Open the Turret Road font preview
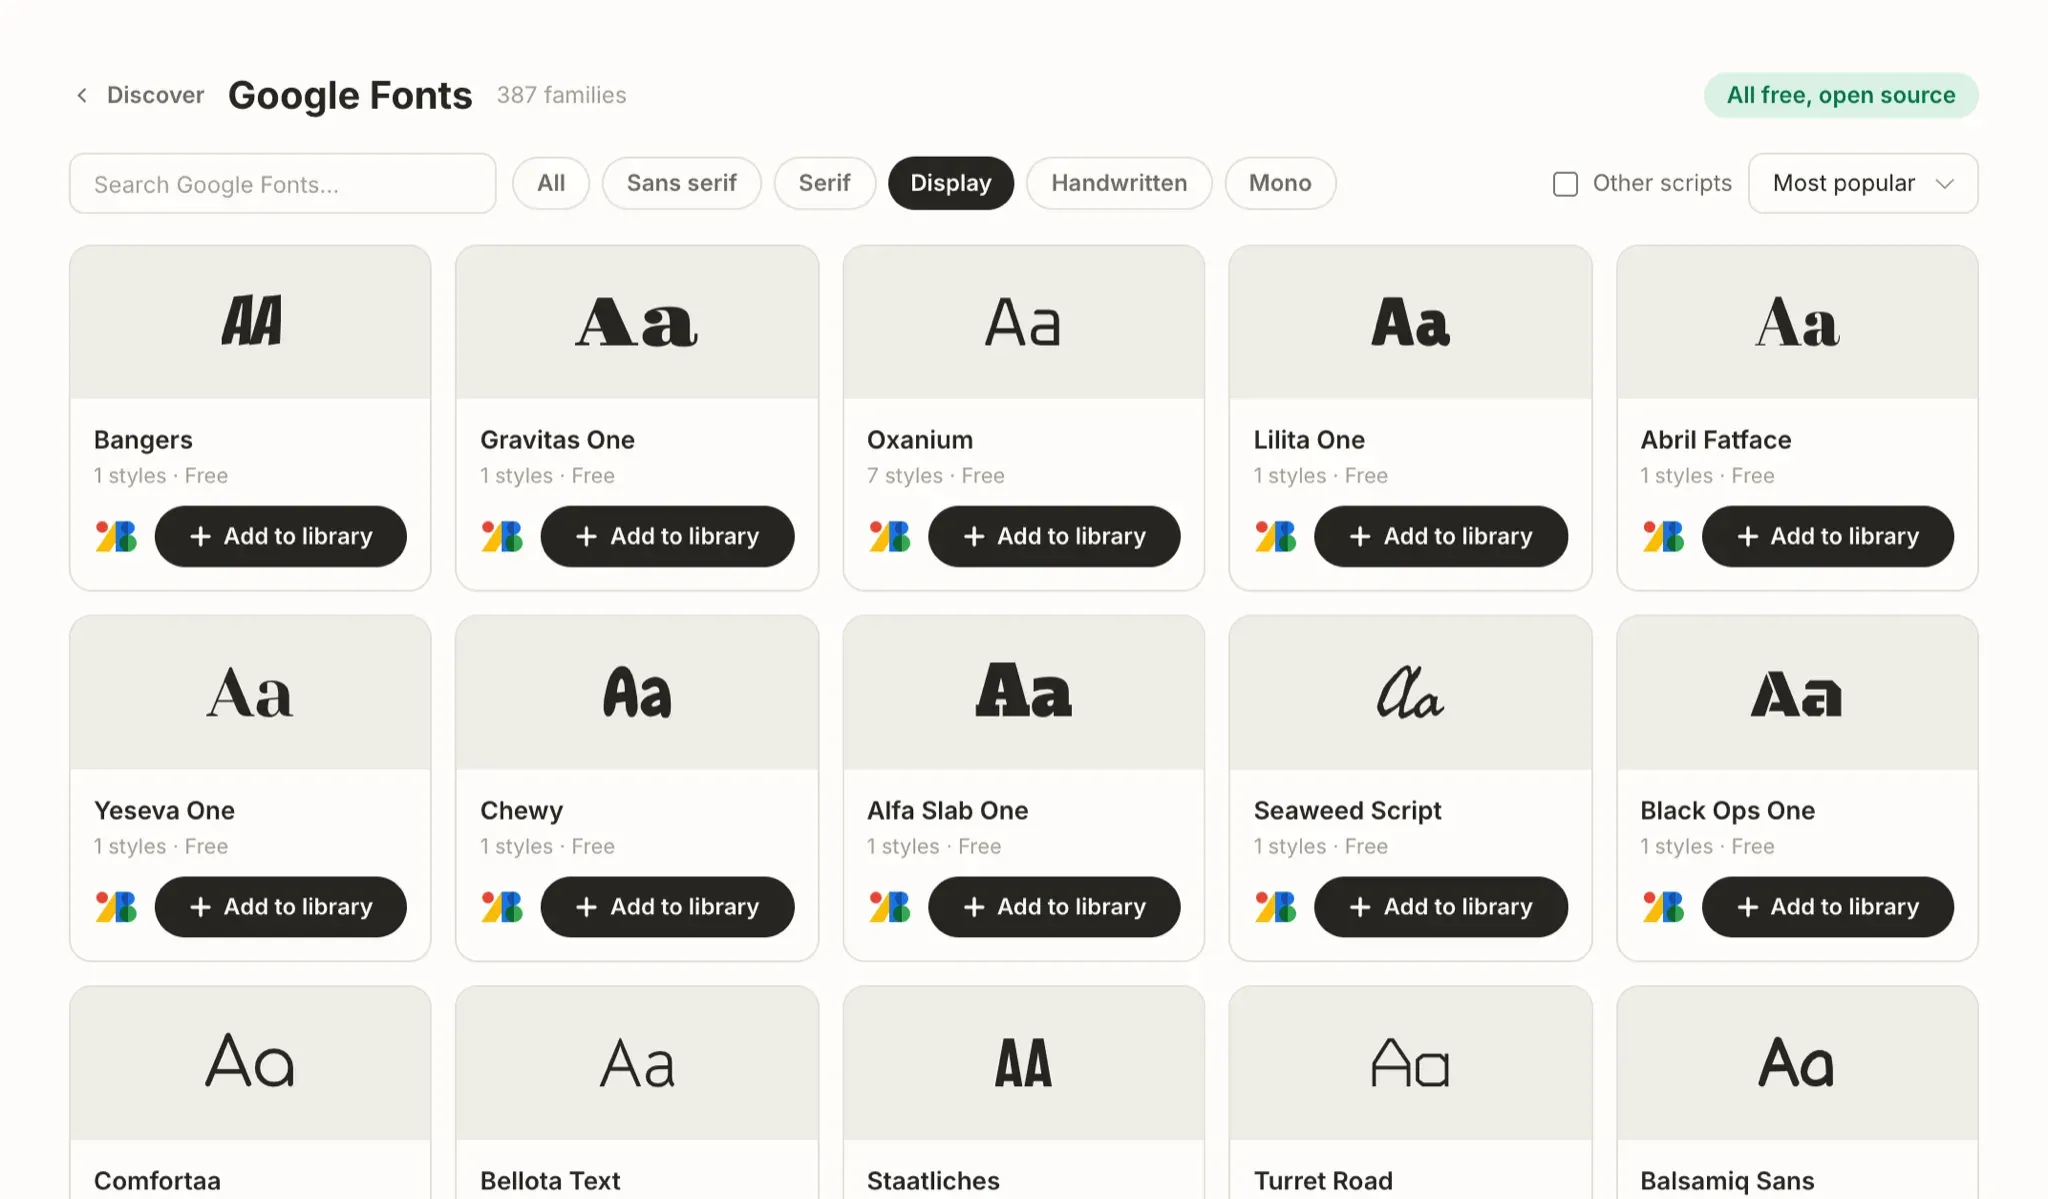 1410,1063
